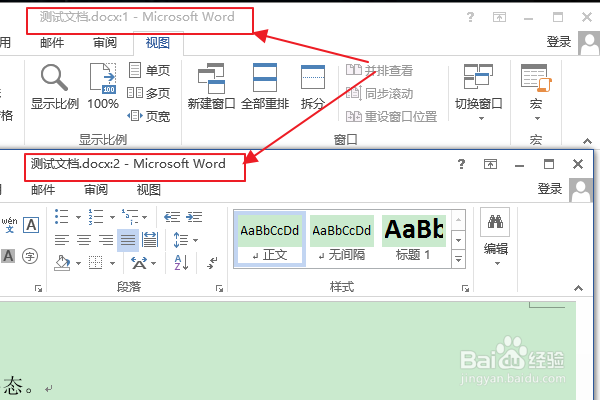Click 全部重排 Arrange All
The height and width of the screenshot is (400, 600).
[x=265, y=87]
